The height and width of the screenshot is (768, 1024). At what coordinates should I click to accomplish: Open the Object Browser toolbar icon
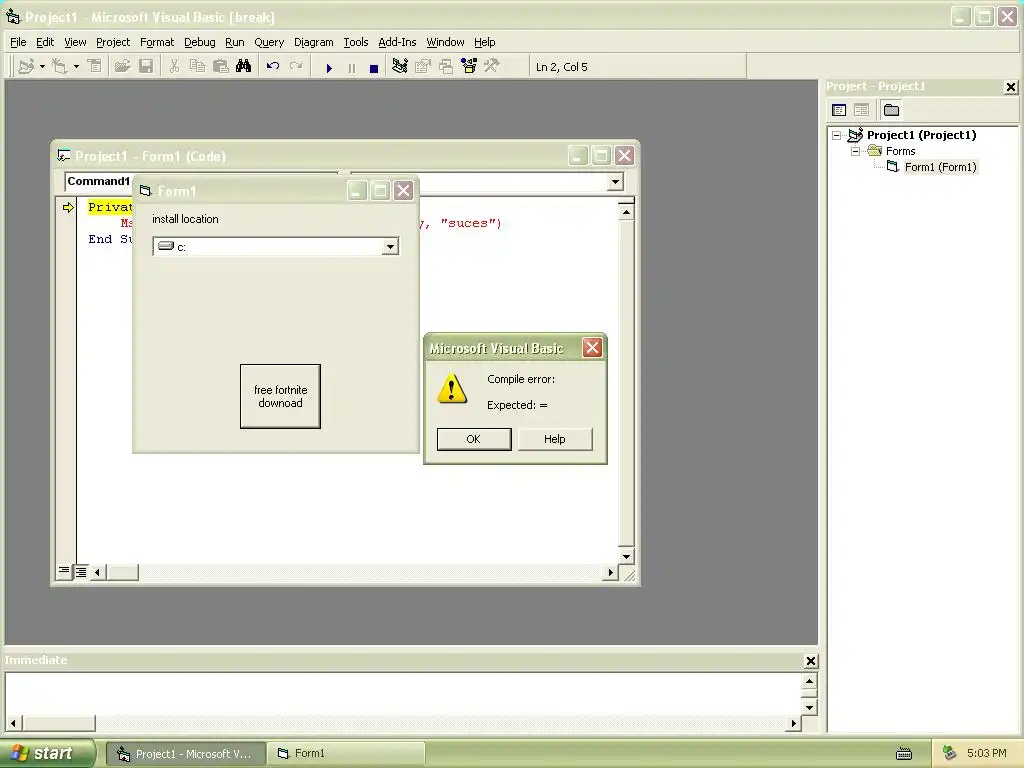469,66
